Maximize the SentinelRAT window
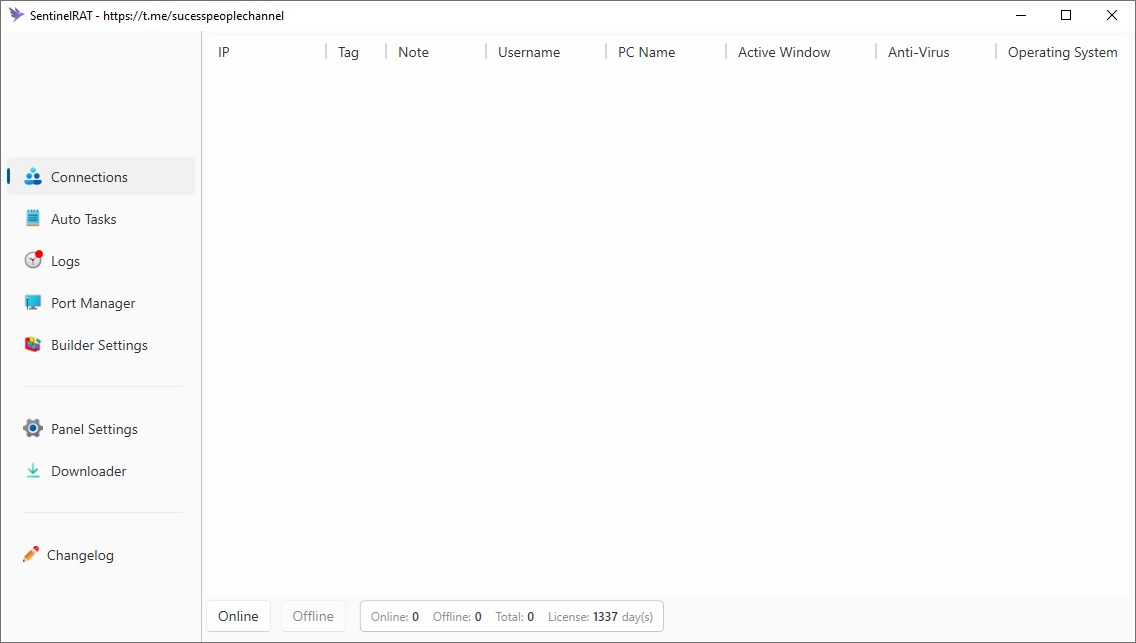The width and height of the screenshot is (1136, 643). (x=1066, y=15)
